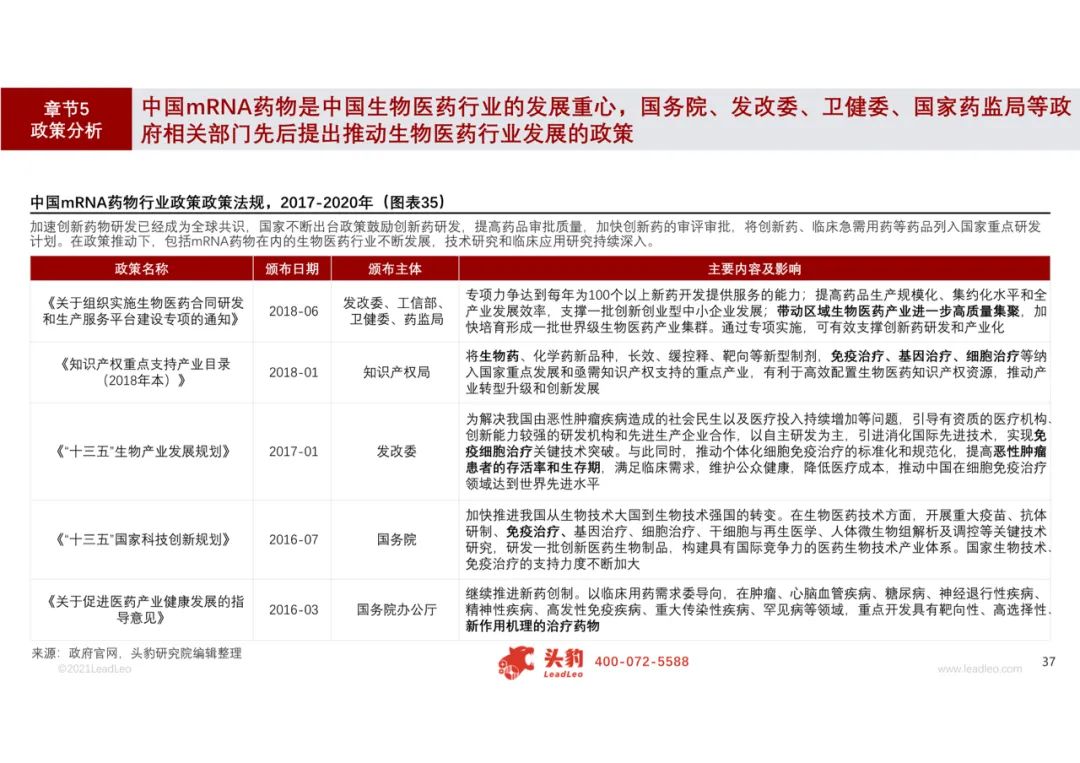Image resolution: width=1080 pixels, height=763 pixels.
Task: Select the 2016-03 date cell
Action: click(x=293, y=609)
